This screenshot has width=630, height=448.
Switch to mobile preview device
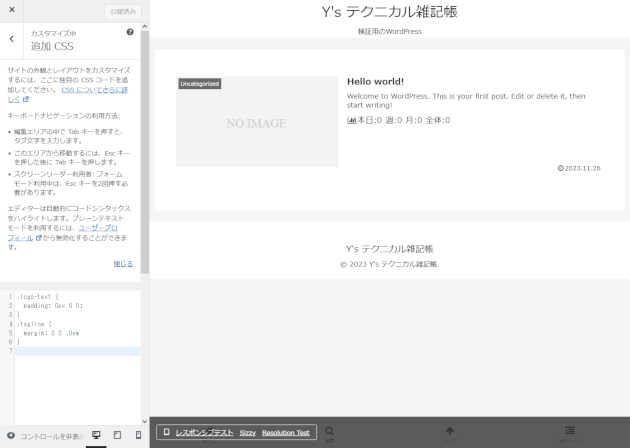coord(138,435)
